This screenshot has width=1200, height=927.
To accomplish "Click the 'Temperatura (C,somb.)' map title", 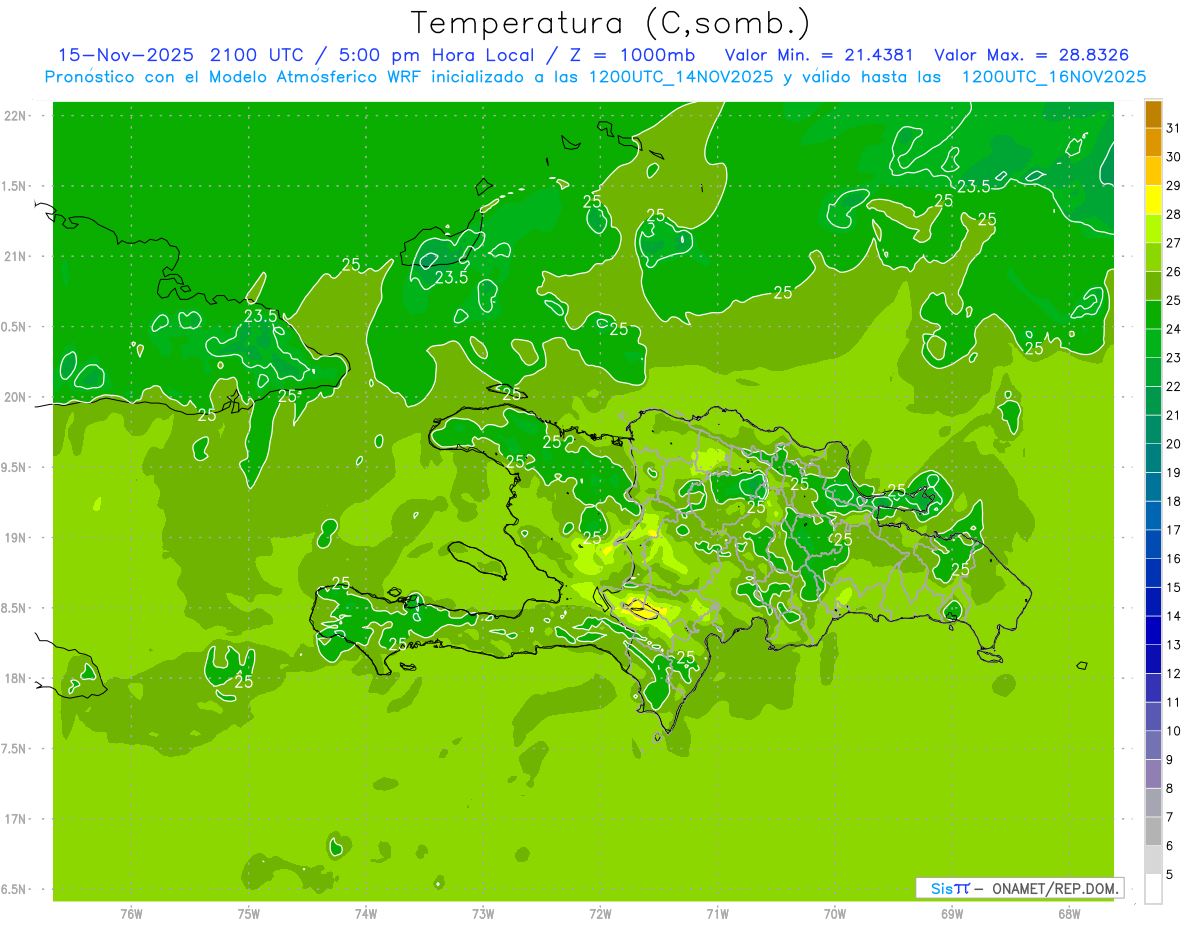I will coord(611,23).
